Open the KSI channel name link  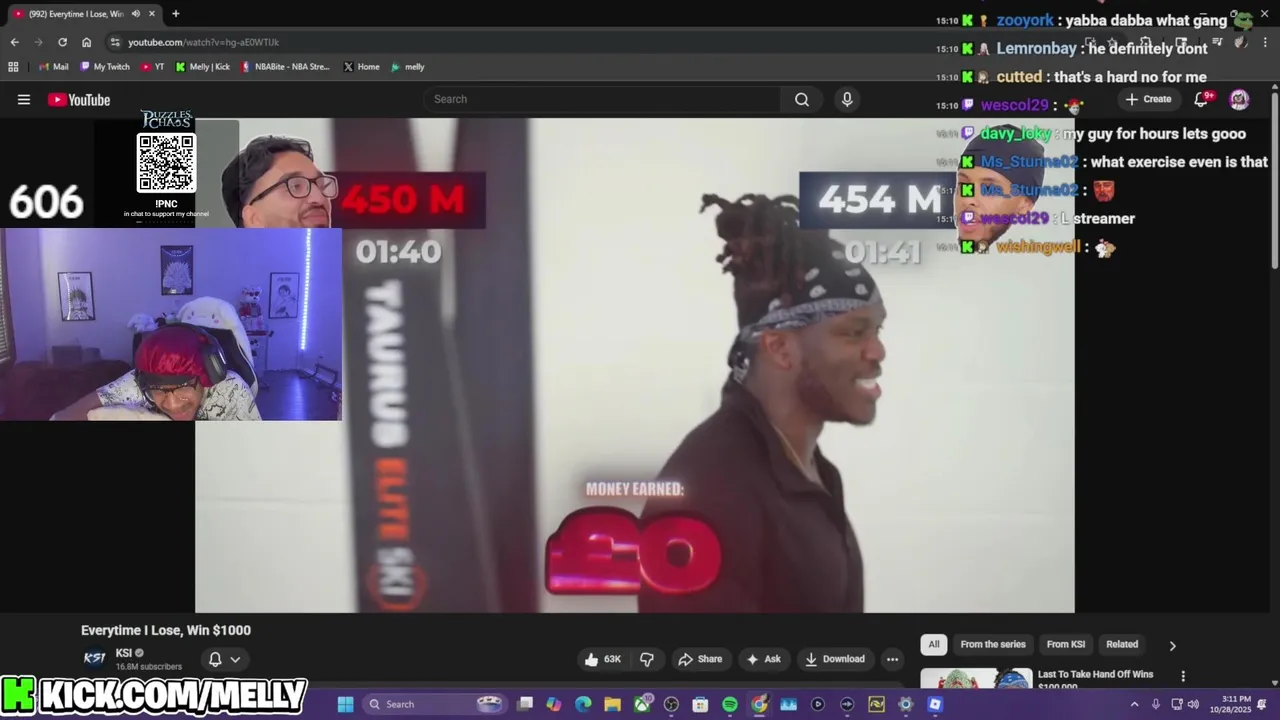[x=124, y=653]
